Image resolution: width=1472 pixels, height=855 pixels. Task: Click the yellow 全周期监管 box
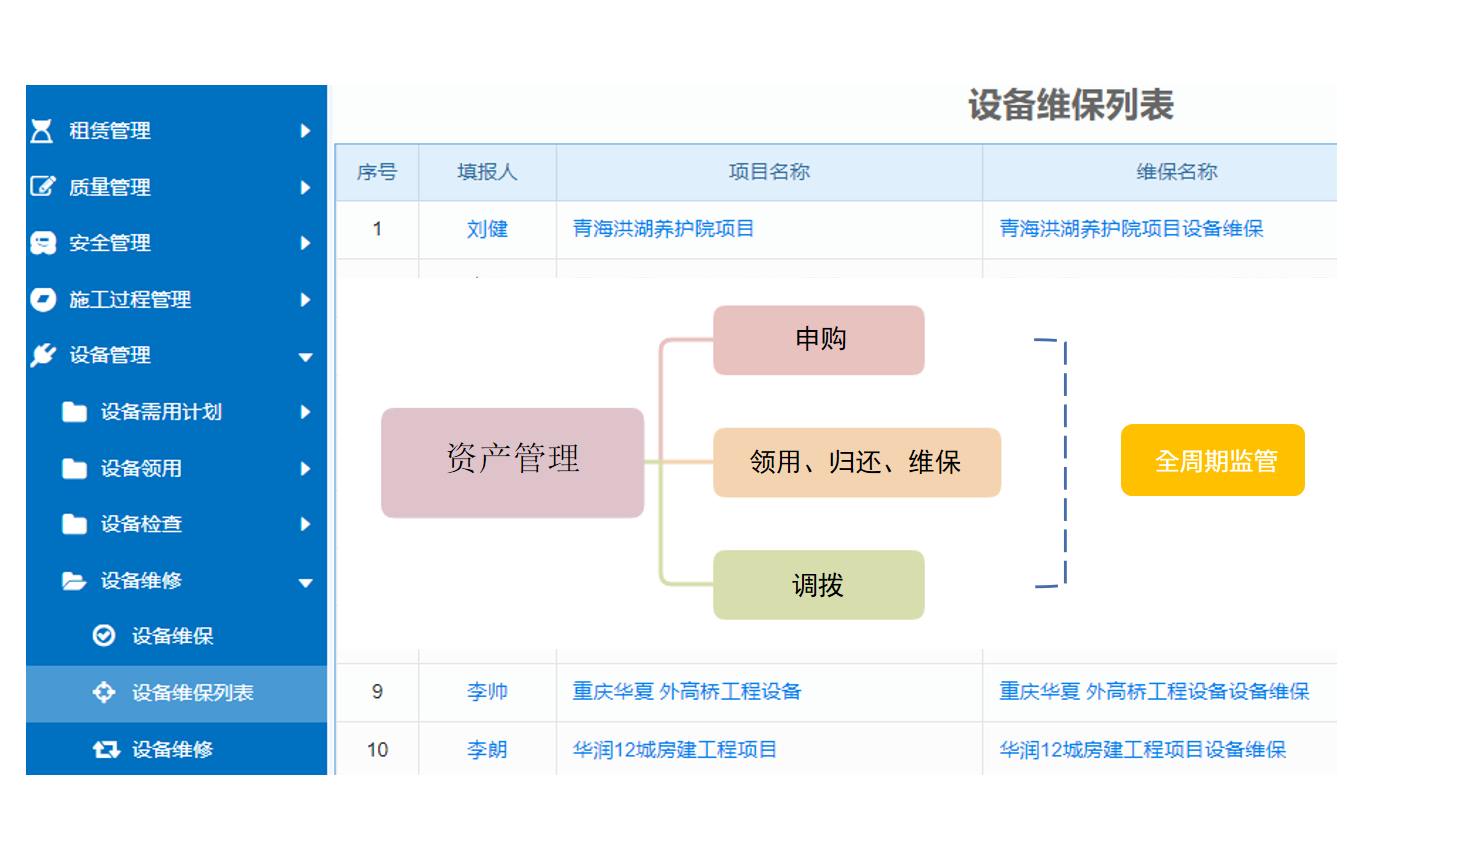pyautogui.click(x=1212, y=460)
